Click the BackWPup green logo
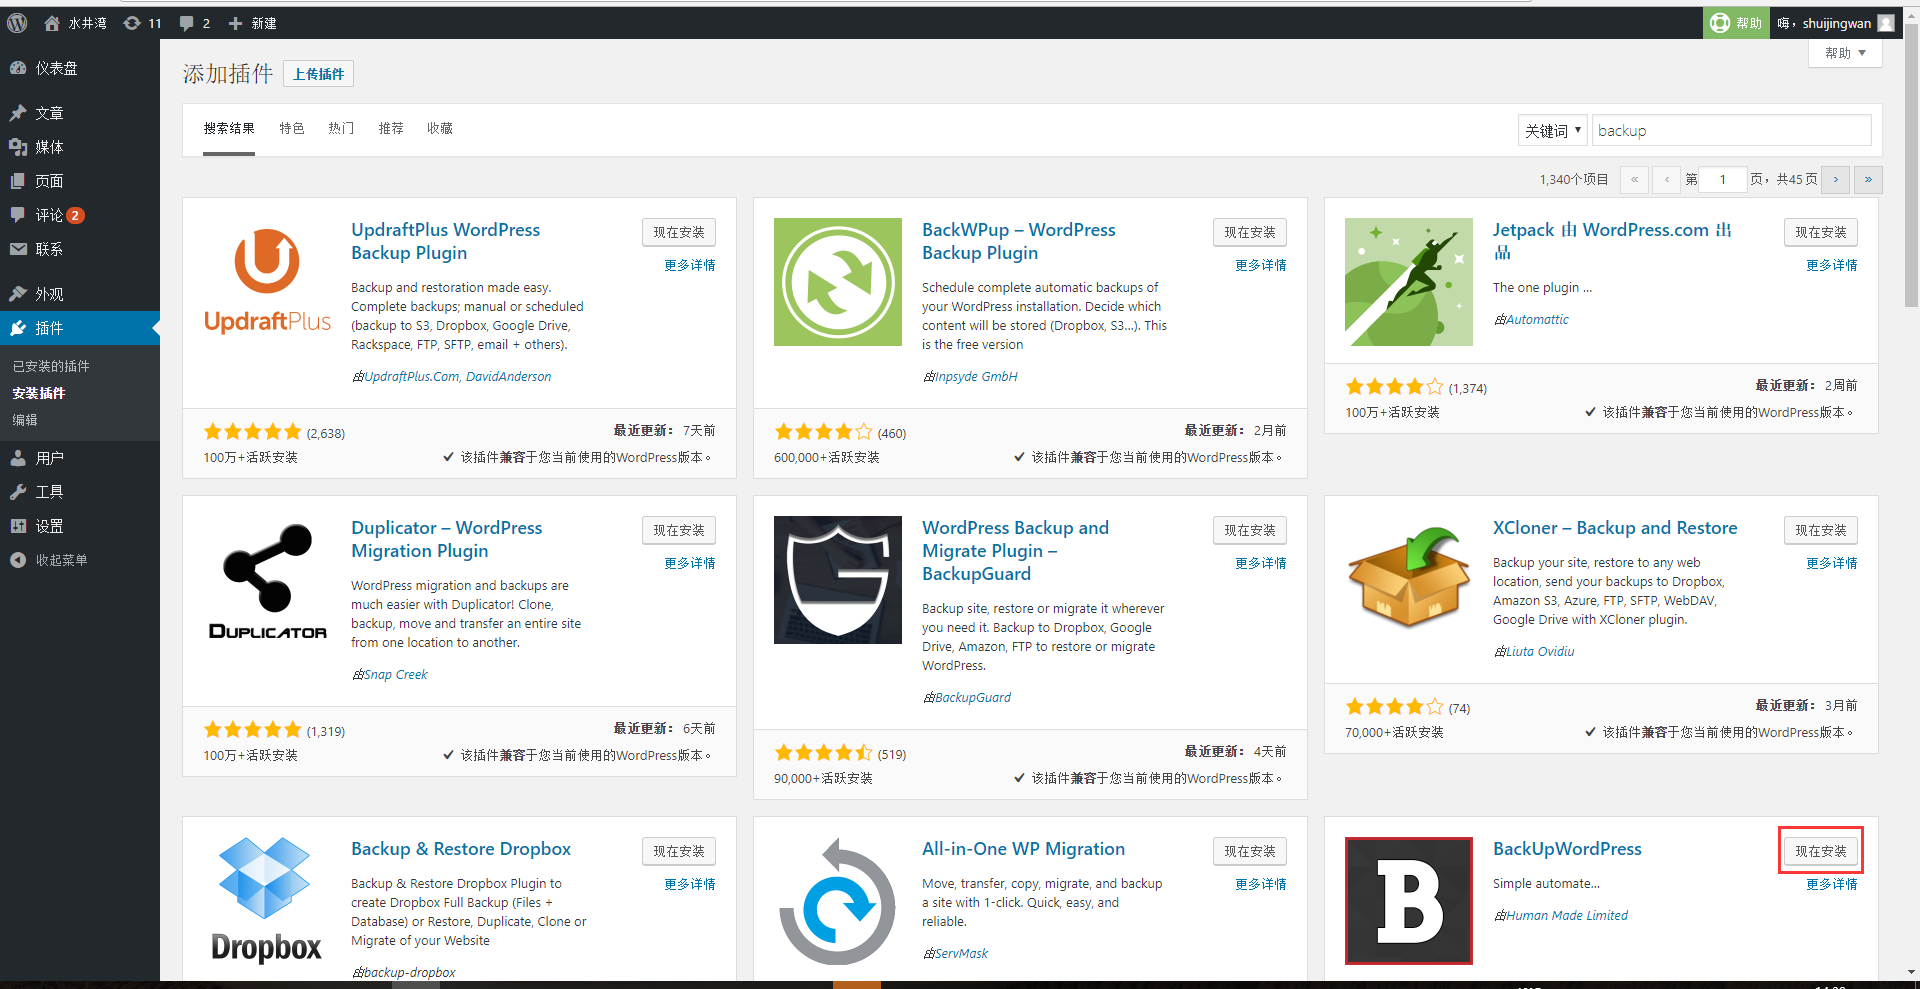Screen dimensions: 1920x989 click(x=838, y=282)
